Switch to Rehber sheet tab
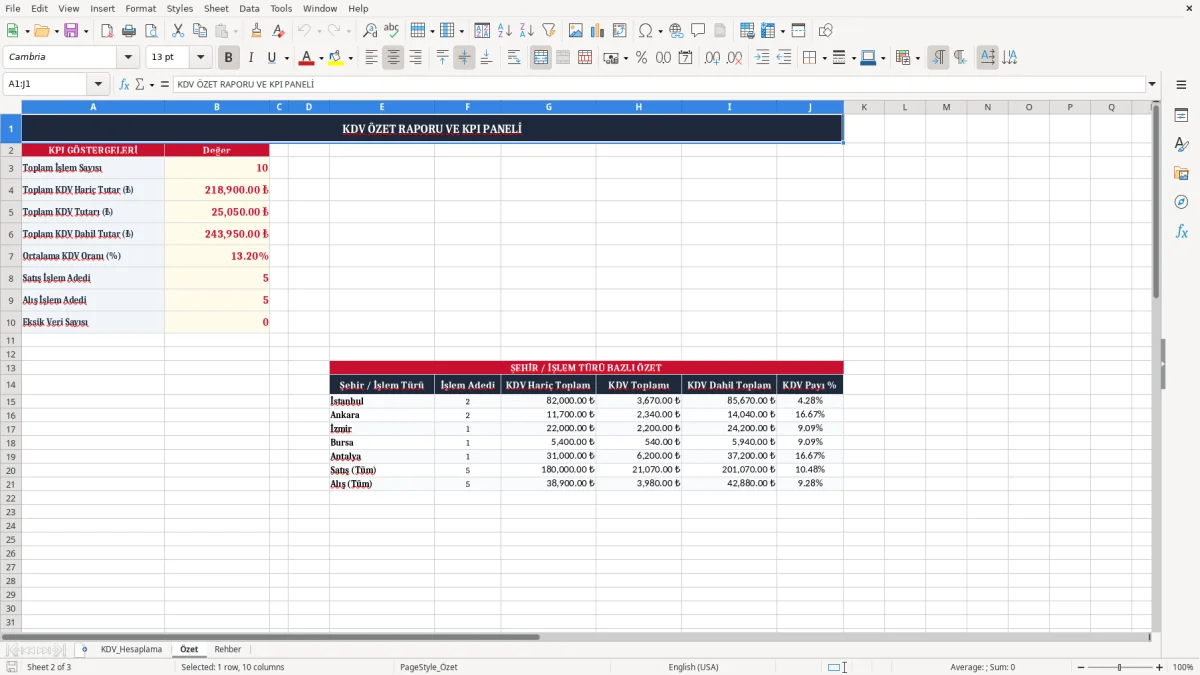Screen dimensions: 1200x675 click(228, 650)
